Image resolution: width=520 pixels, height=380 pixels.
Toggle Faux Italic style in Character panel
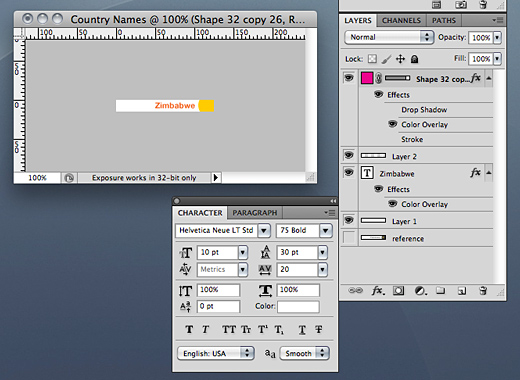pos(205,330)
